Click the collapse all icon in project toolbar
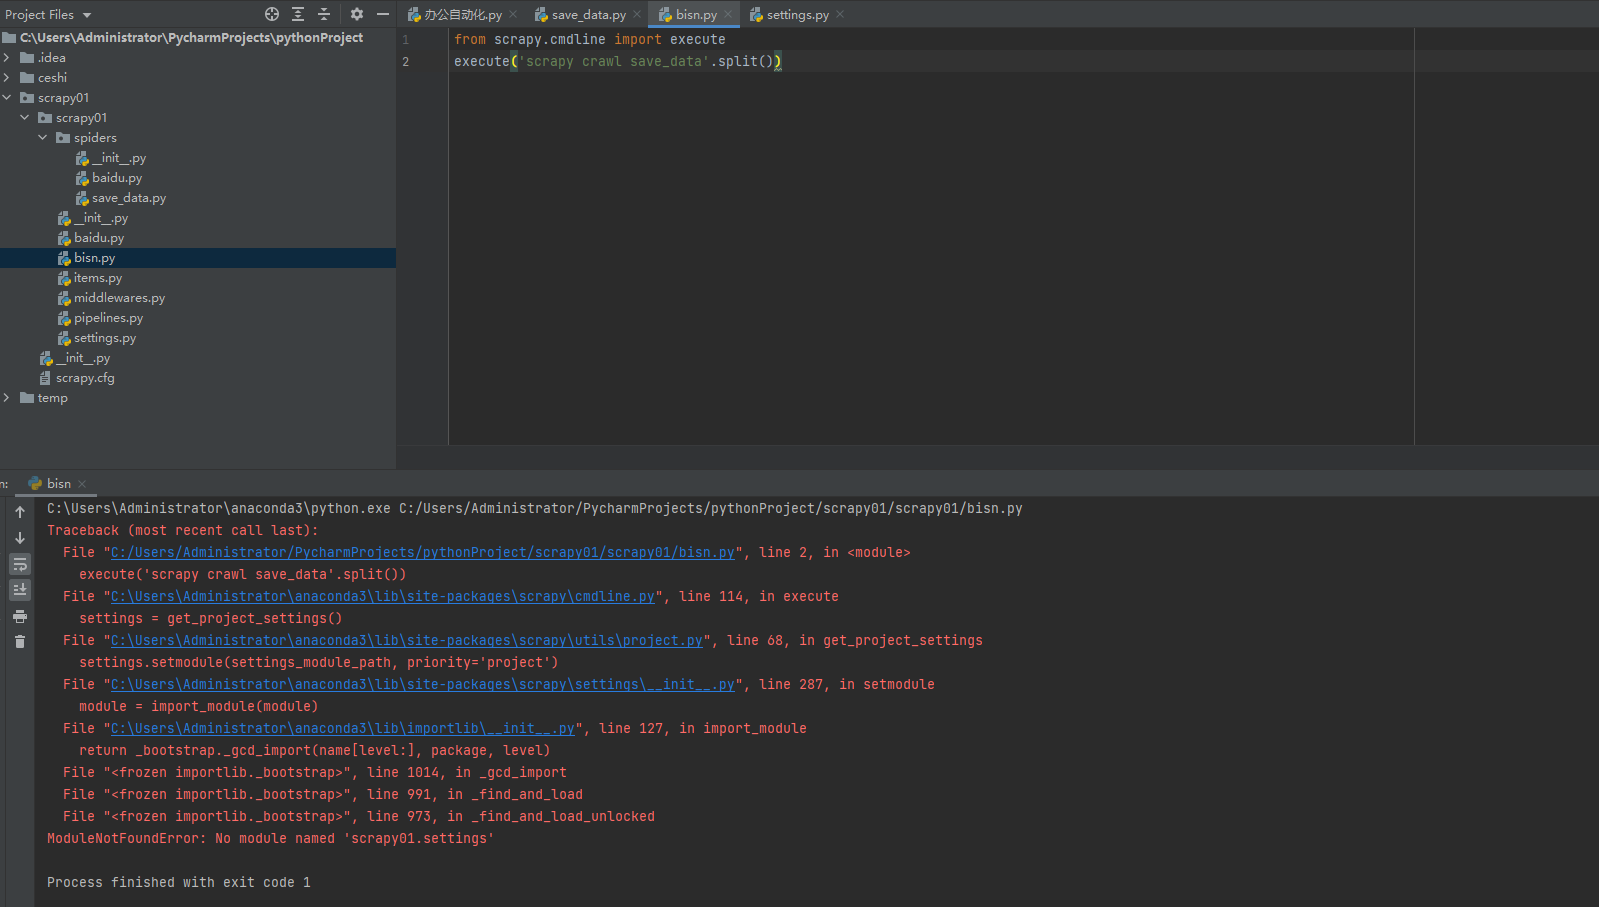 (x=324, y=14)
